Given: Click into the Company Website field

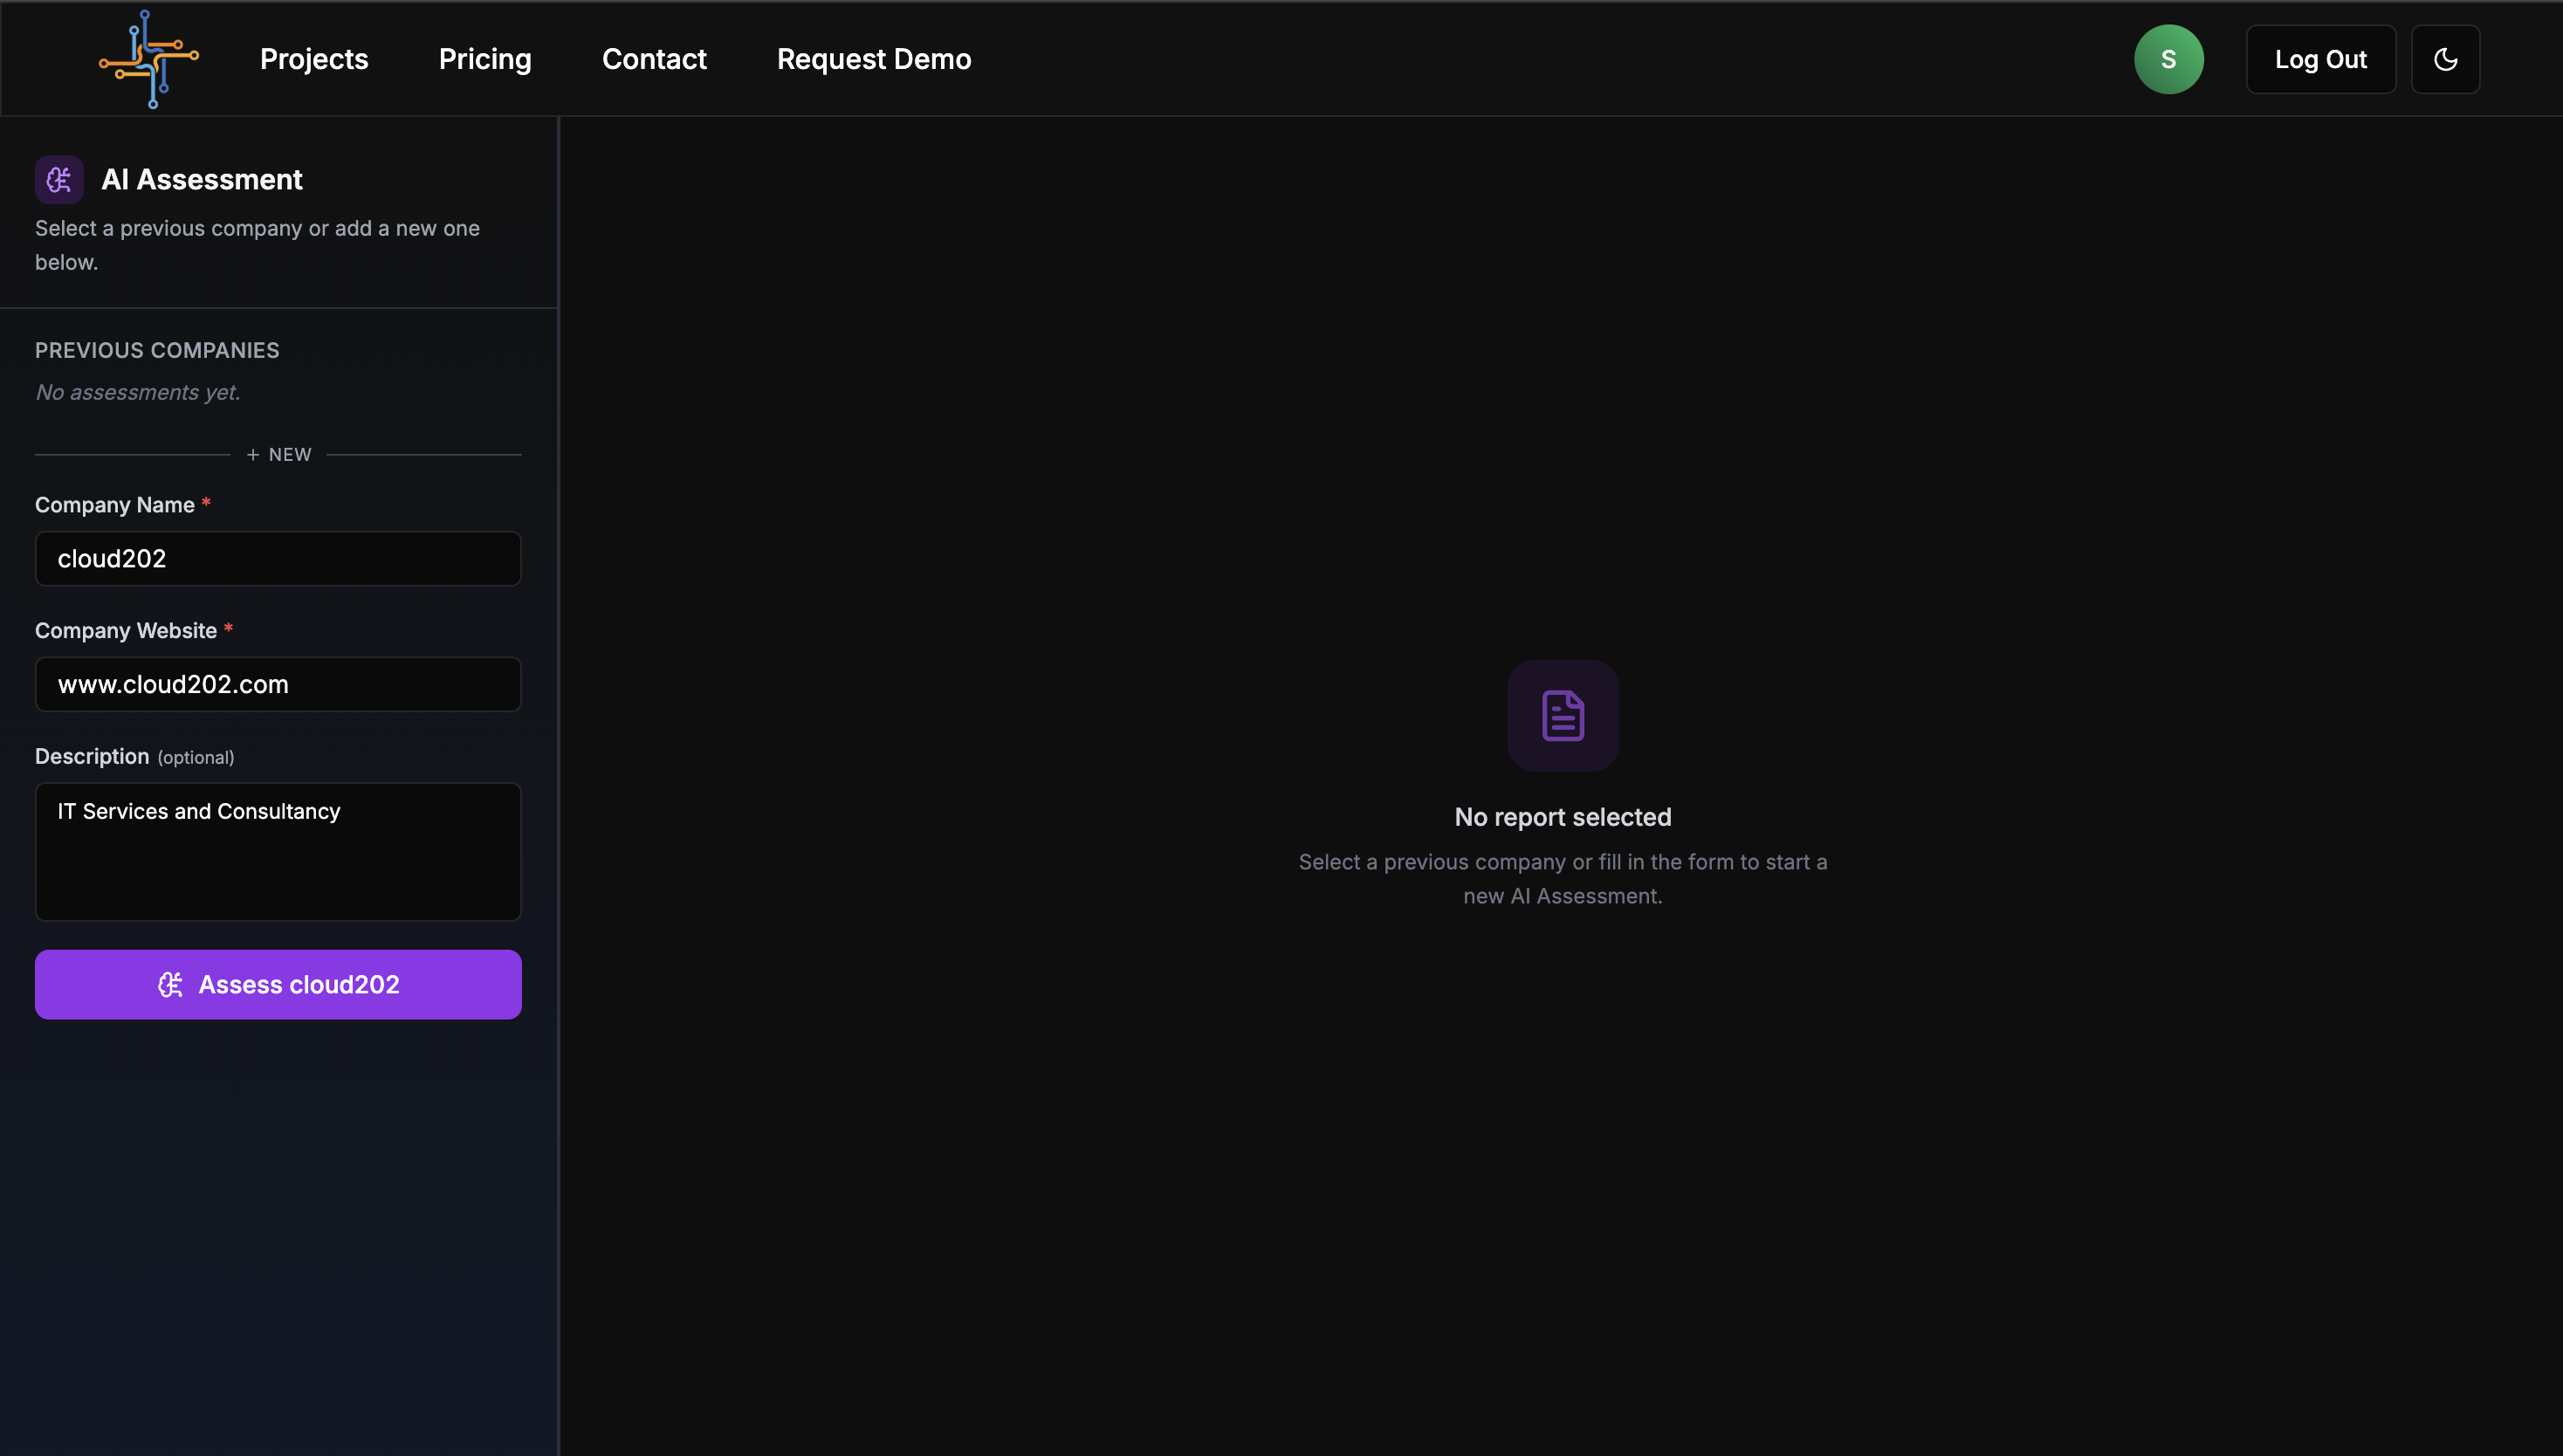Looking at the screenshot, I should (x=278, y=685).
